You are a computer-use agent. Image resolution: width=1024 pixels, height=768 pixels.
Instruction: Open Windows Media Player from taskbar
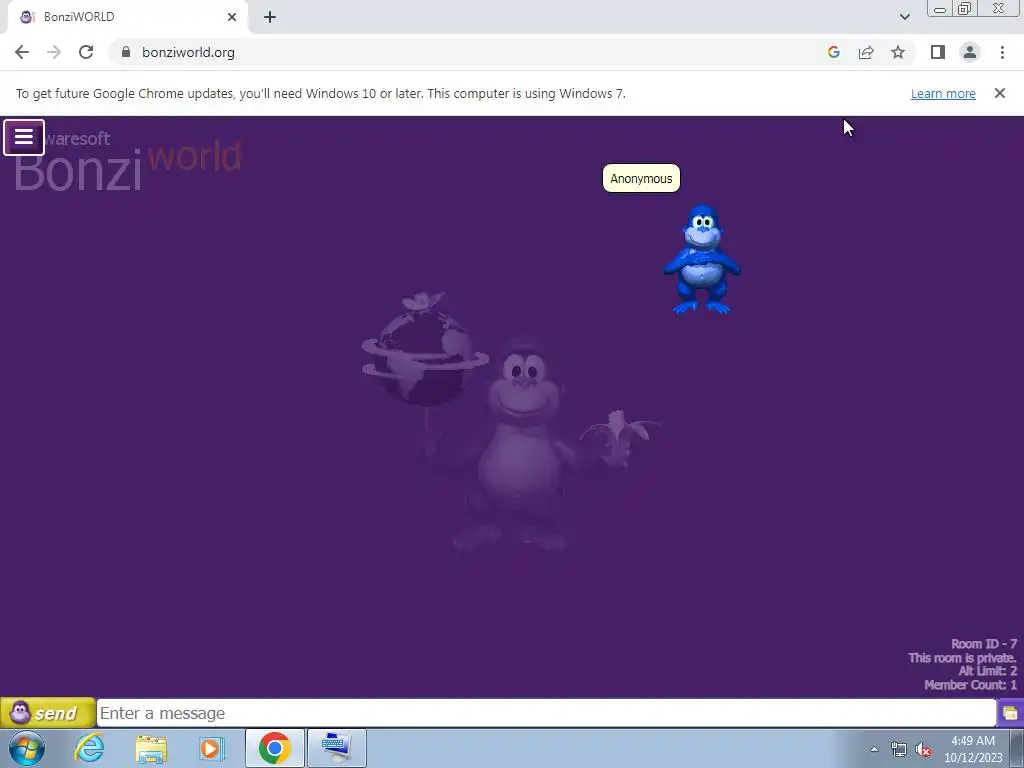pyautogui.click(x=212, y=748)
